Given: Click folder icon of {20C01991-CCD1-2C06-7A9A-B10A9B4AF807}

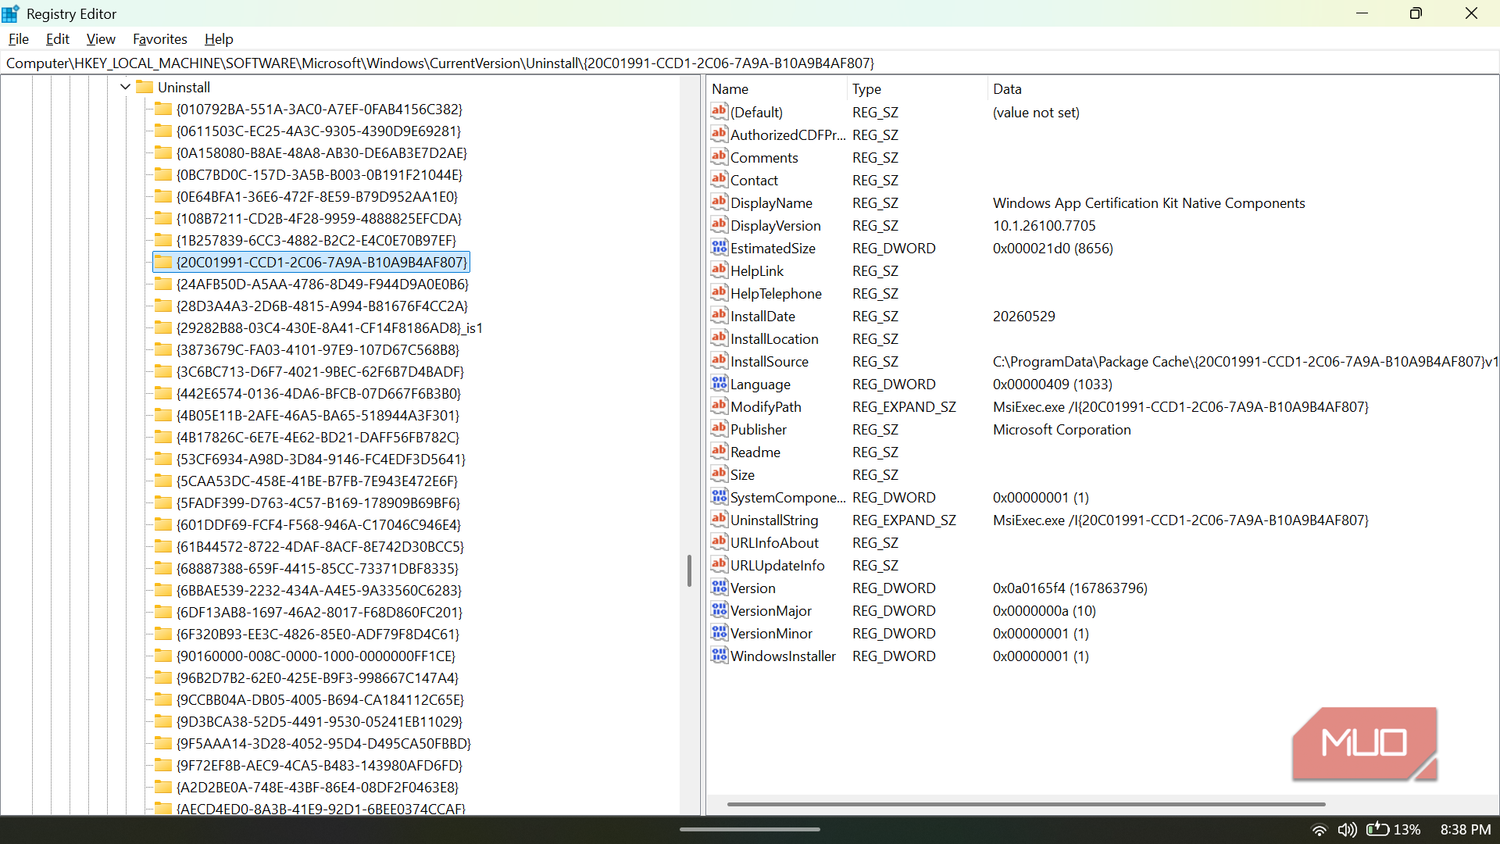Looking at the screenshot, I should click(x=163, y=262).
